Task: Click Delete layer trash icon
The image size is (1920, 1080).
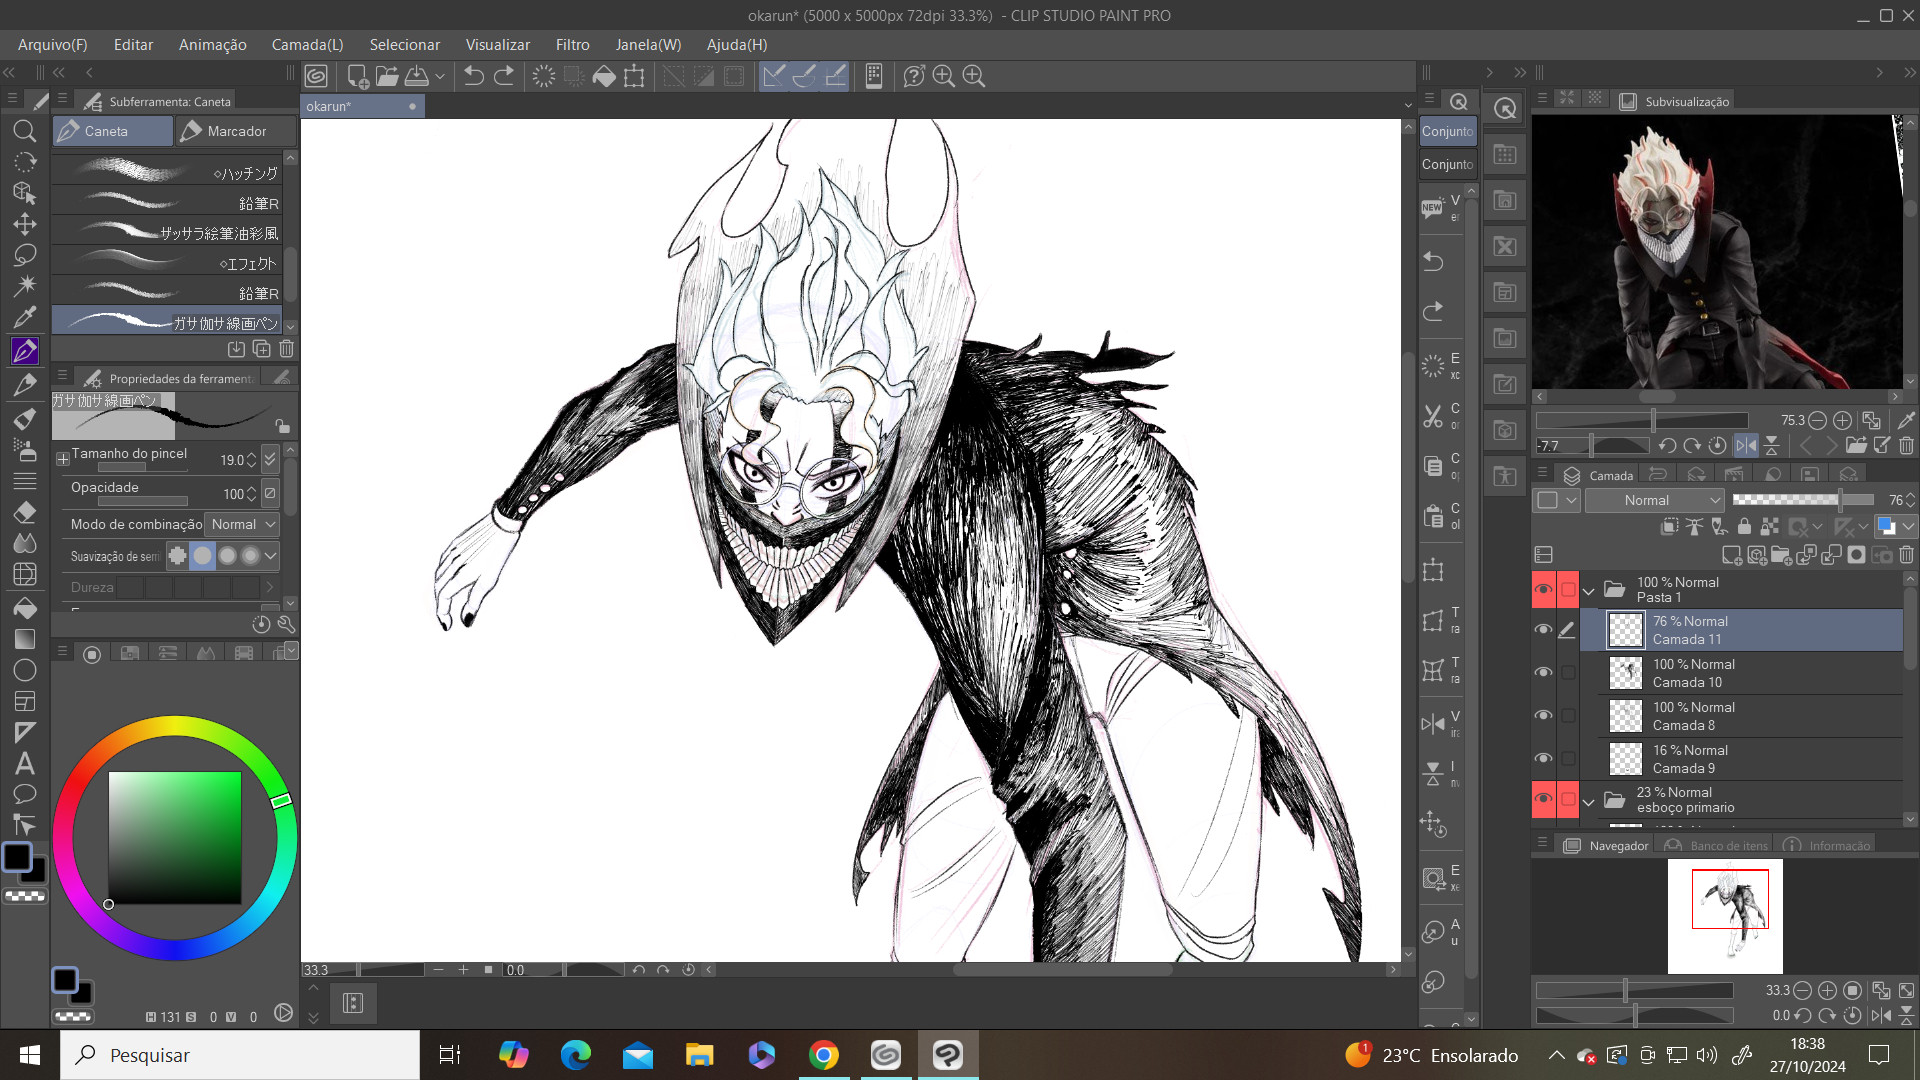Action: [1906, 555]
